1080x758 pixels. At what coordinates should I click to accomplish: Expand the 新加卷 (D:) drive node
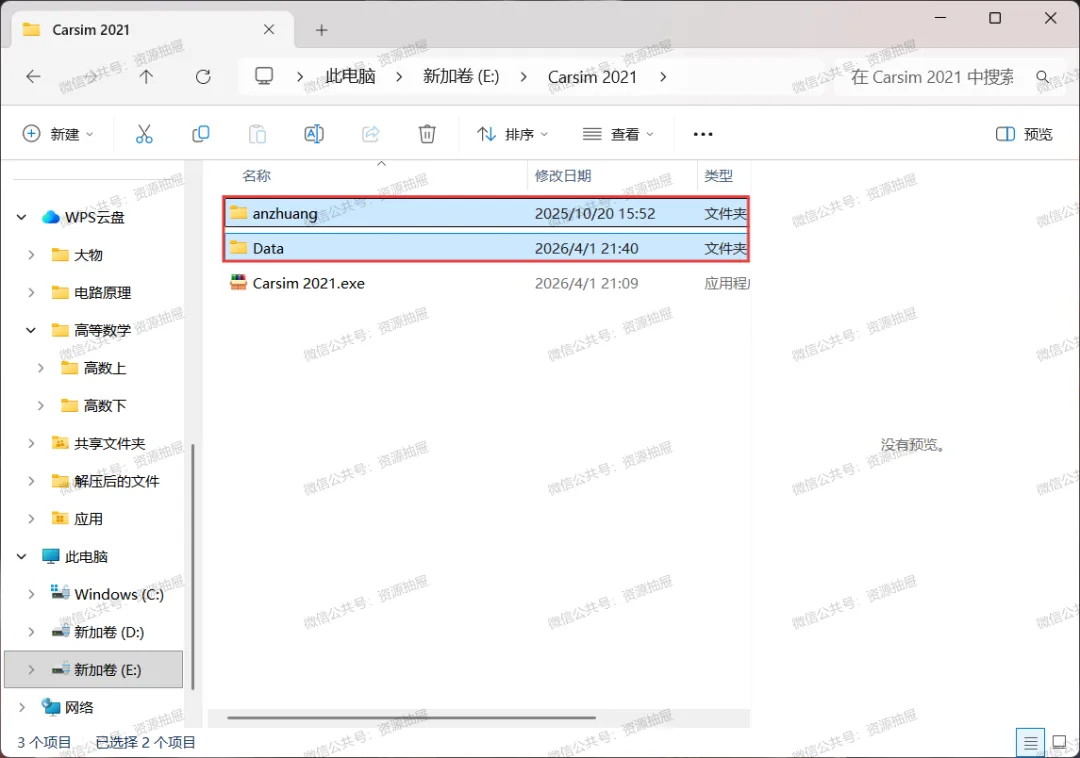31,632
